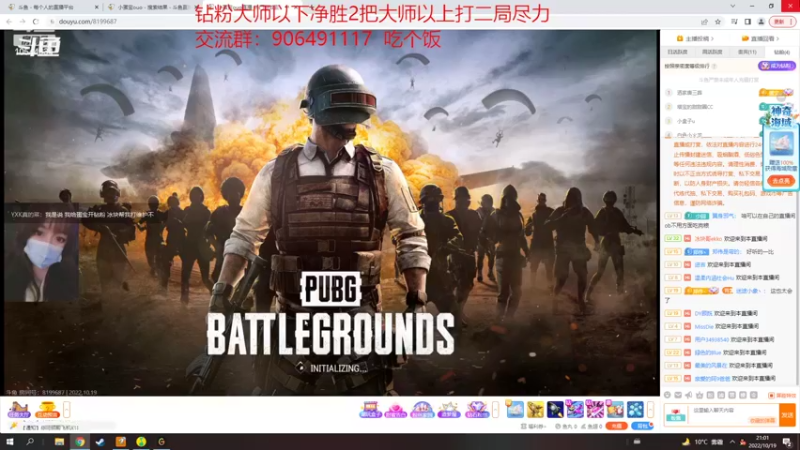Open the Chrome profile avatar
The image size is (800, 450).
click(x=761, y=22)
